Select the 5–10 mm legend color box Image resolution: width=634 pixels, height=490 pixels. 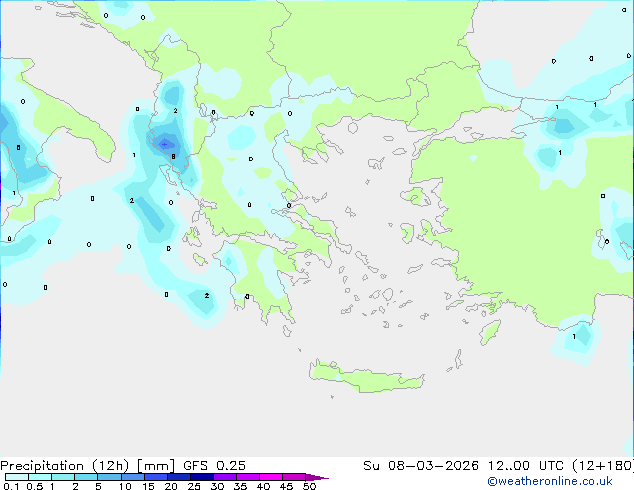coord(109,477)
